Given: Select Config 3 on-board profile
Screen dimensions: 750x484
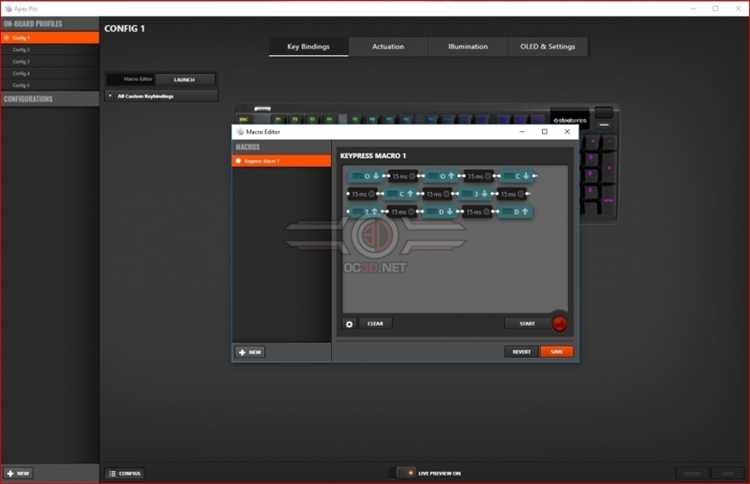Looking at the screenshot, I should [50, 62].
